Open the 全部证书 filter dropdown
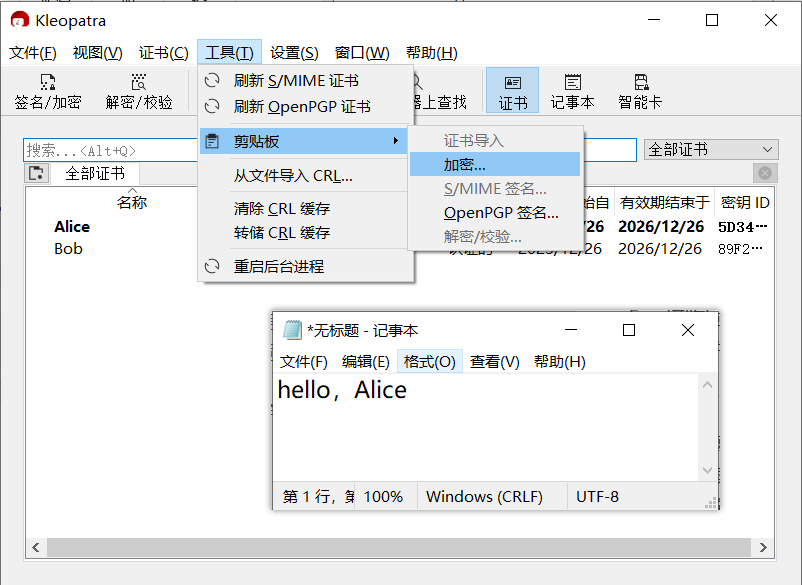Screen dimensions: 802x585 tap(711, 149)
